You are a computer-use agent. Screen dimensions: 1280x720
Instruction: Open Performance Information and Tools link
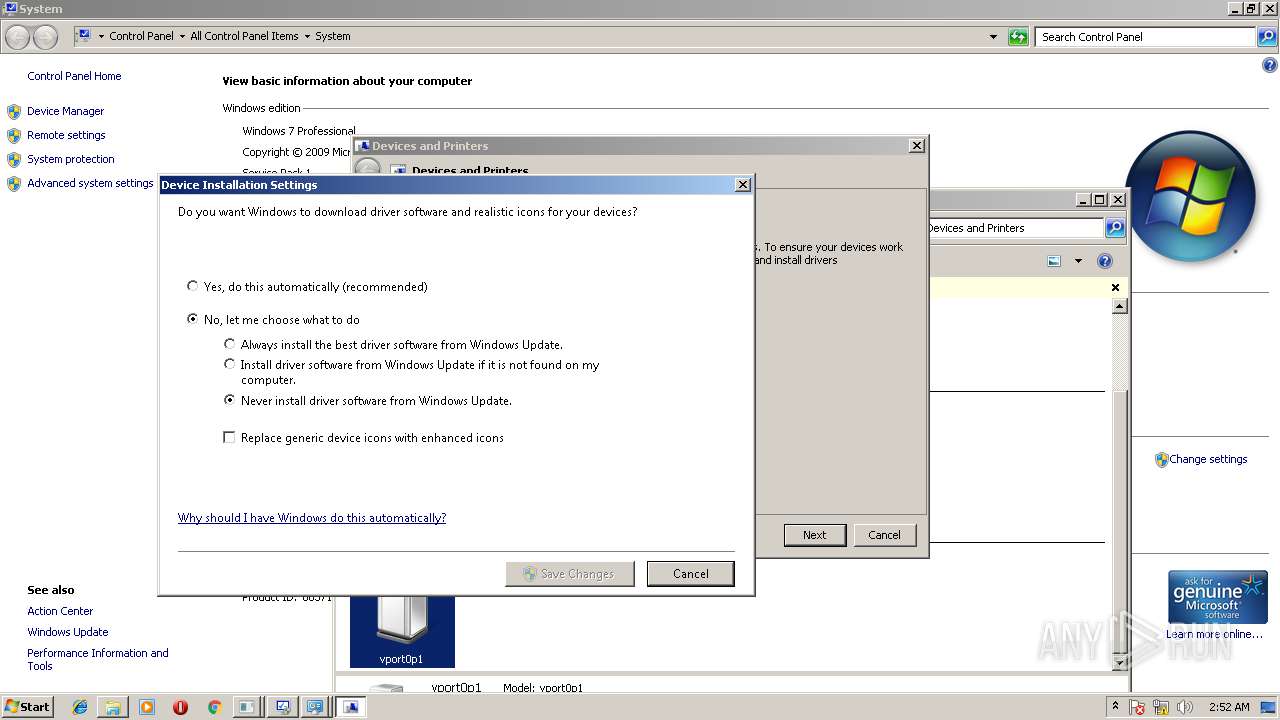click(x=98, y=659)
